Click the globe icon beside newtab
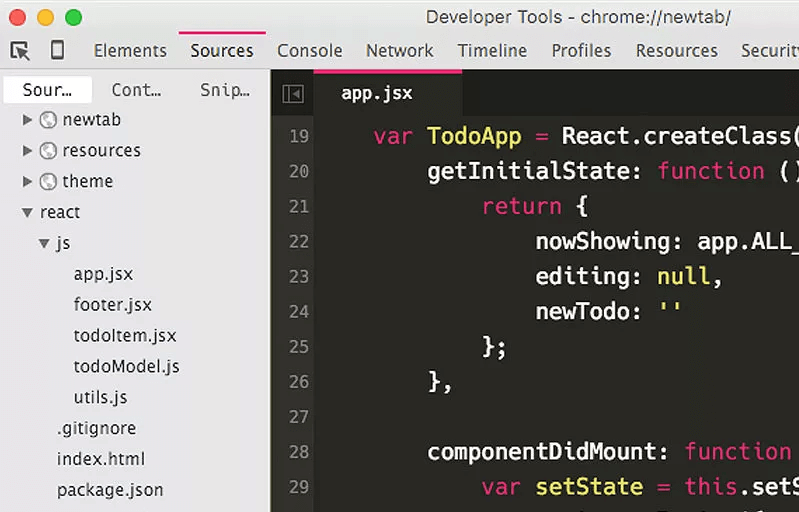 pyautogui.click(x=48, y=120)
